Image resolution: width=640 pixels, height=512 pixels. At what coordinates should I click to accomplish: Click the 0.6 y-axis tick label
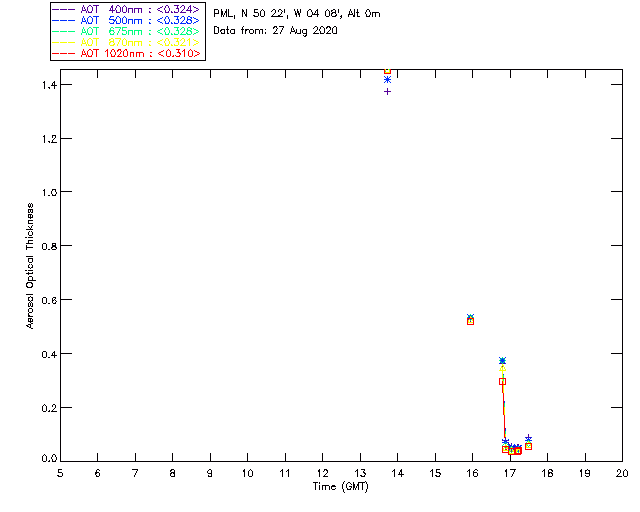point(49,300)
